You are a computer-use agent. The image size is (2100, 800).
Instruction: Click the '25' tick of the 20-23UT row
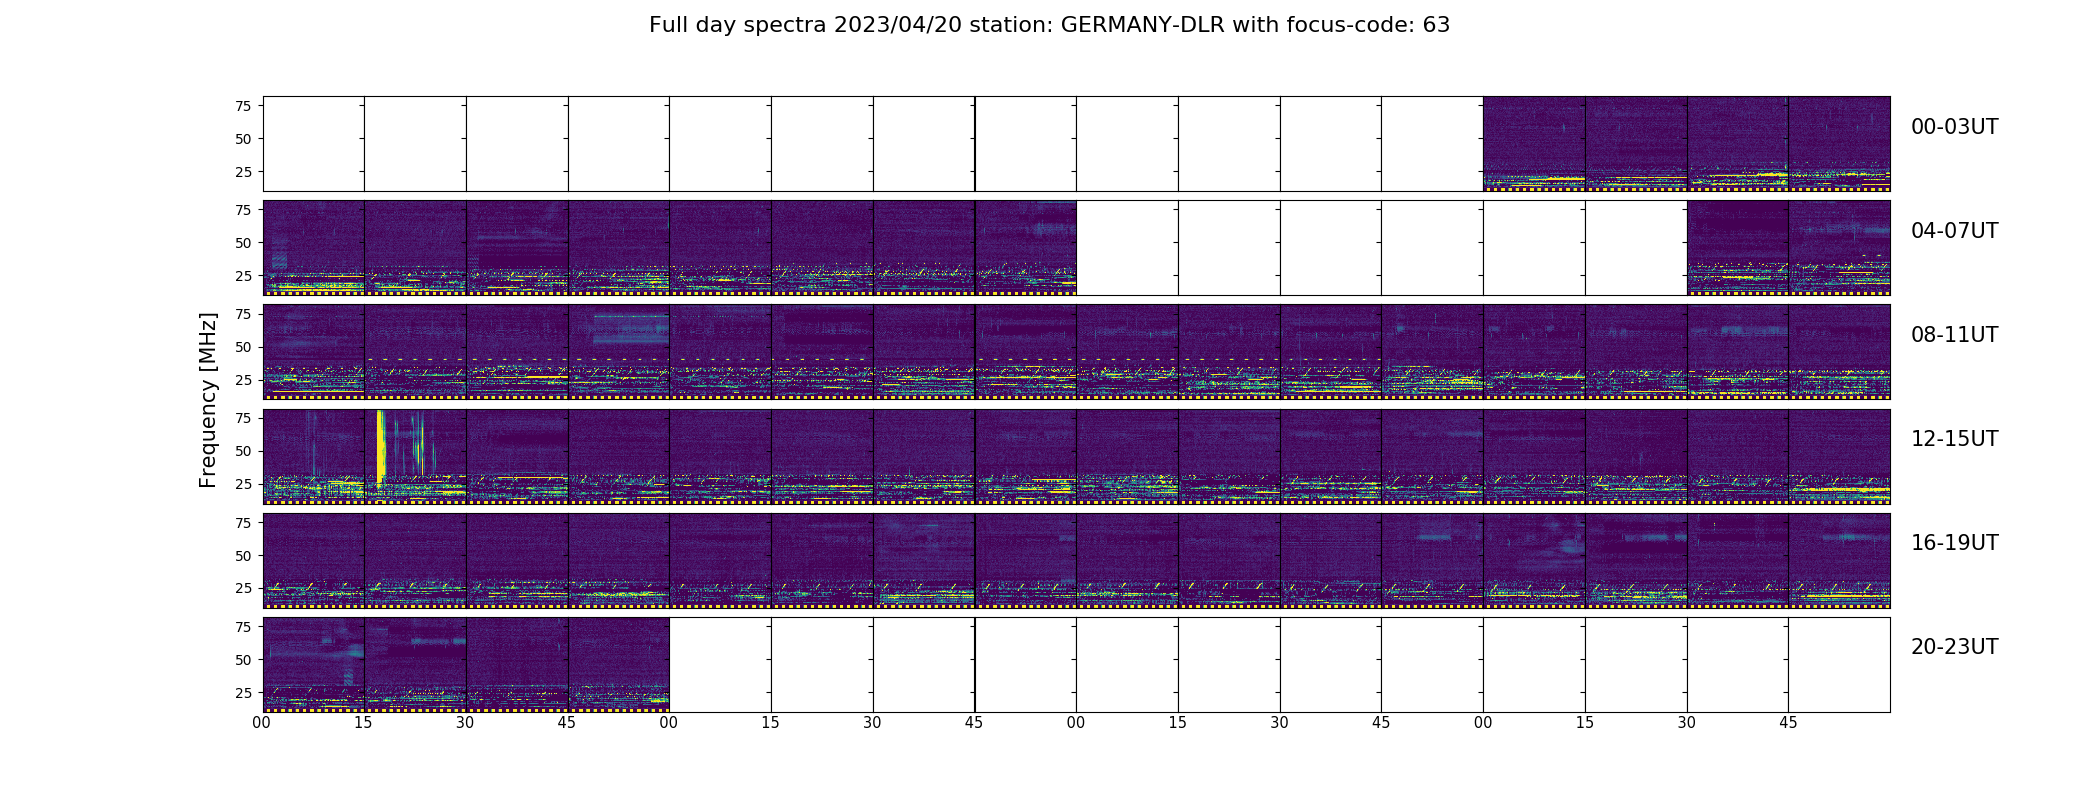click(243, 692)
